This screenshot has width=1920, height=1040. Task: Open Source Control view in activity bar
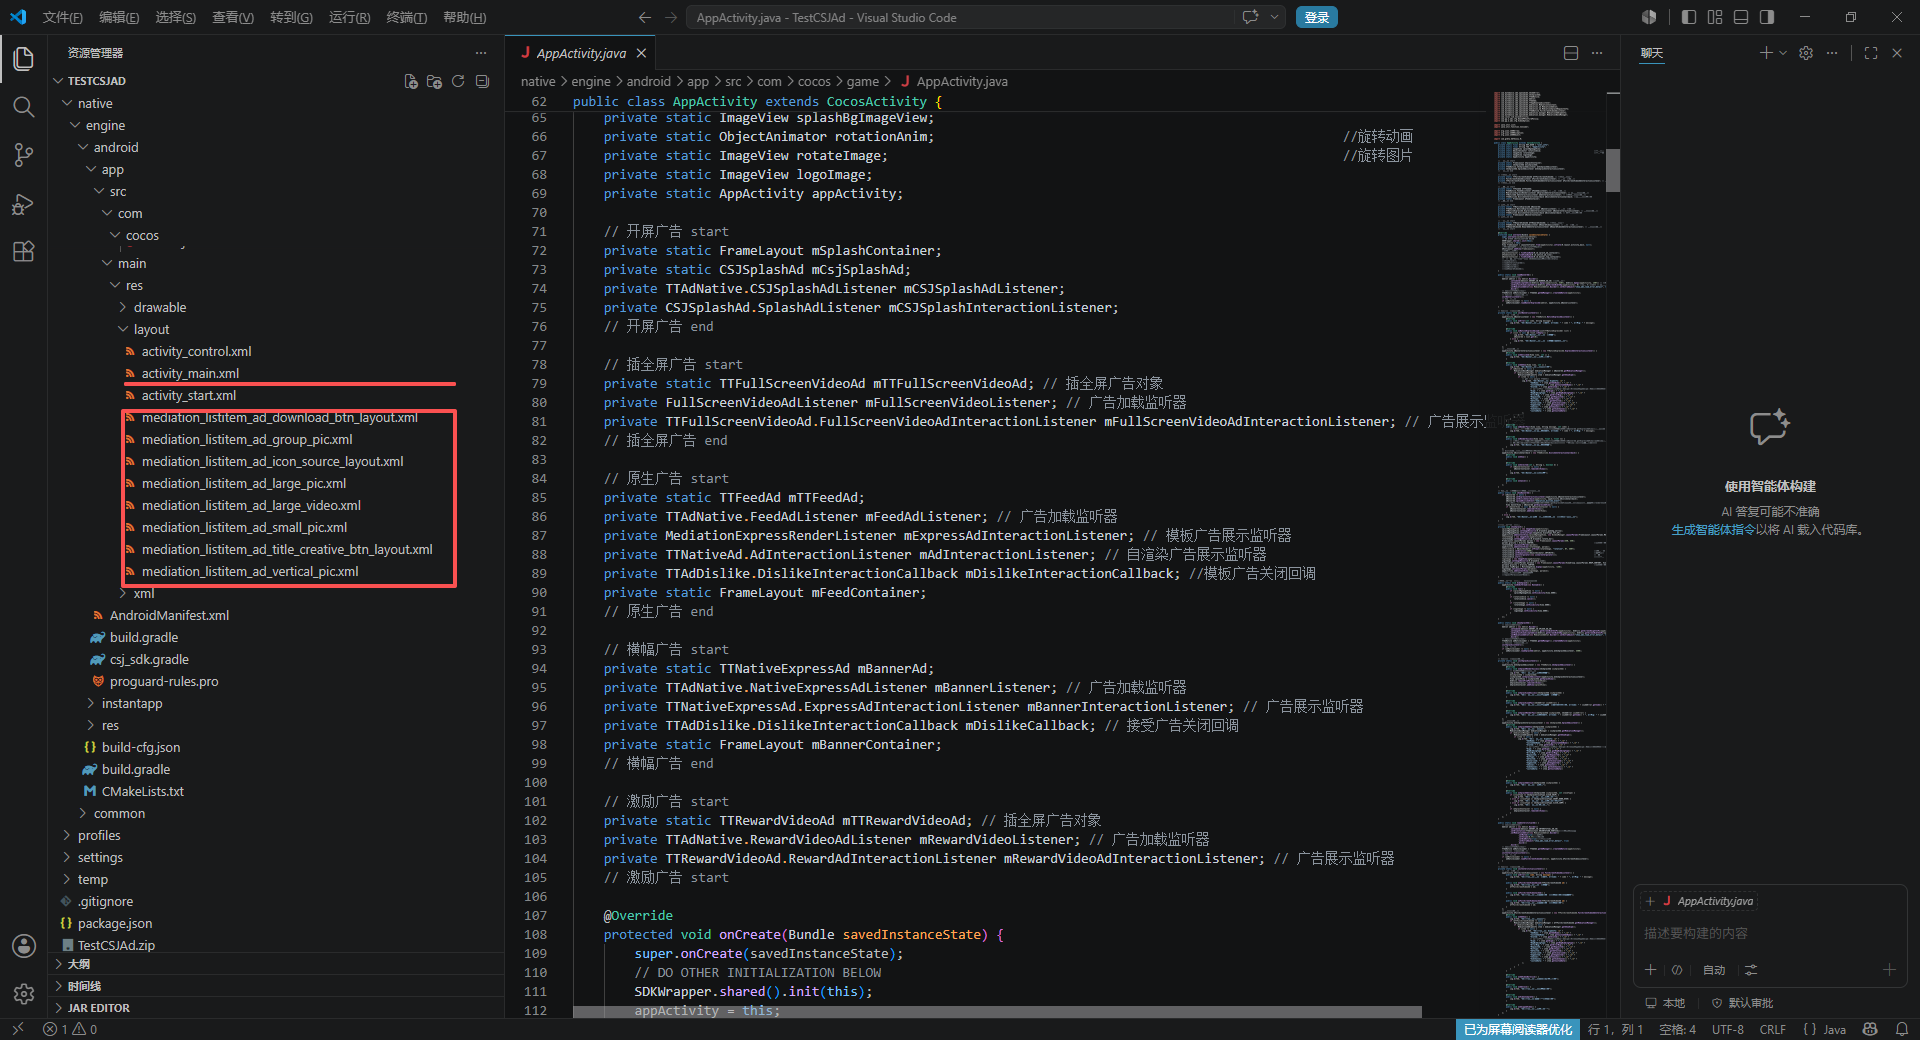point(24,155)
